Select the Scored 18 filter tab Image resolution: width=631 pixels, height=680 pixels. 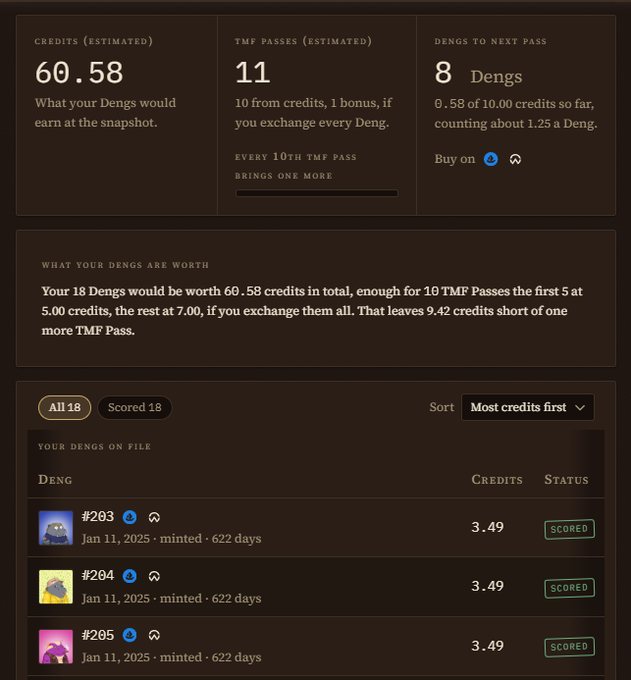[135, 407]
